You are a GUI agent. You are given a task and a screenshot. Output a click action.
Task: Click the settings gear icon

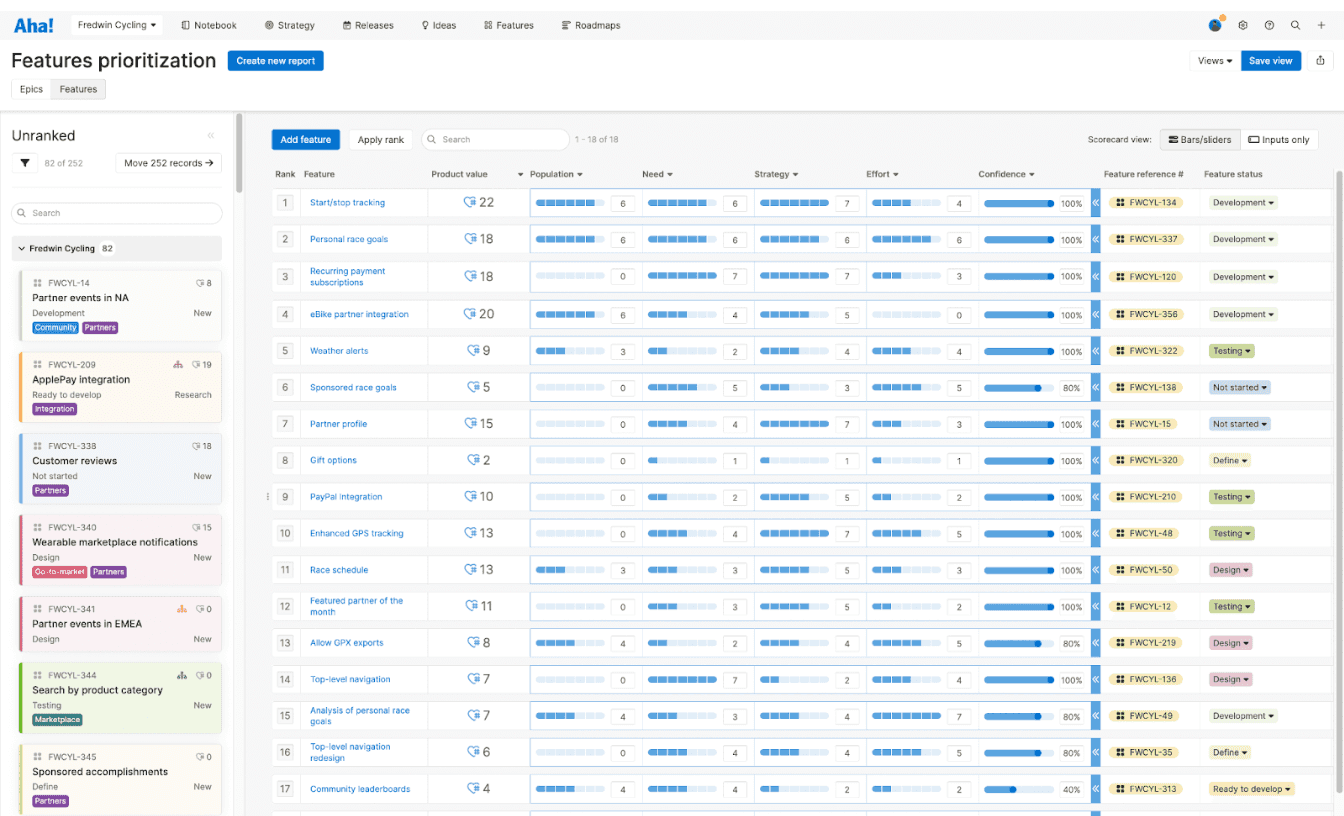pyautogui.click(x=1243, y=25)
